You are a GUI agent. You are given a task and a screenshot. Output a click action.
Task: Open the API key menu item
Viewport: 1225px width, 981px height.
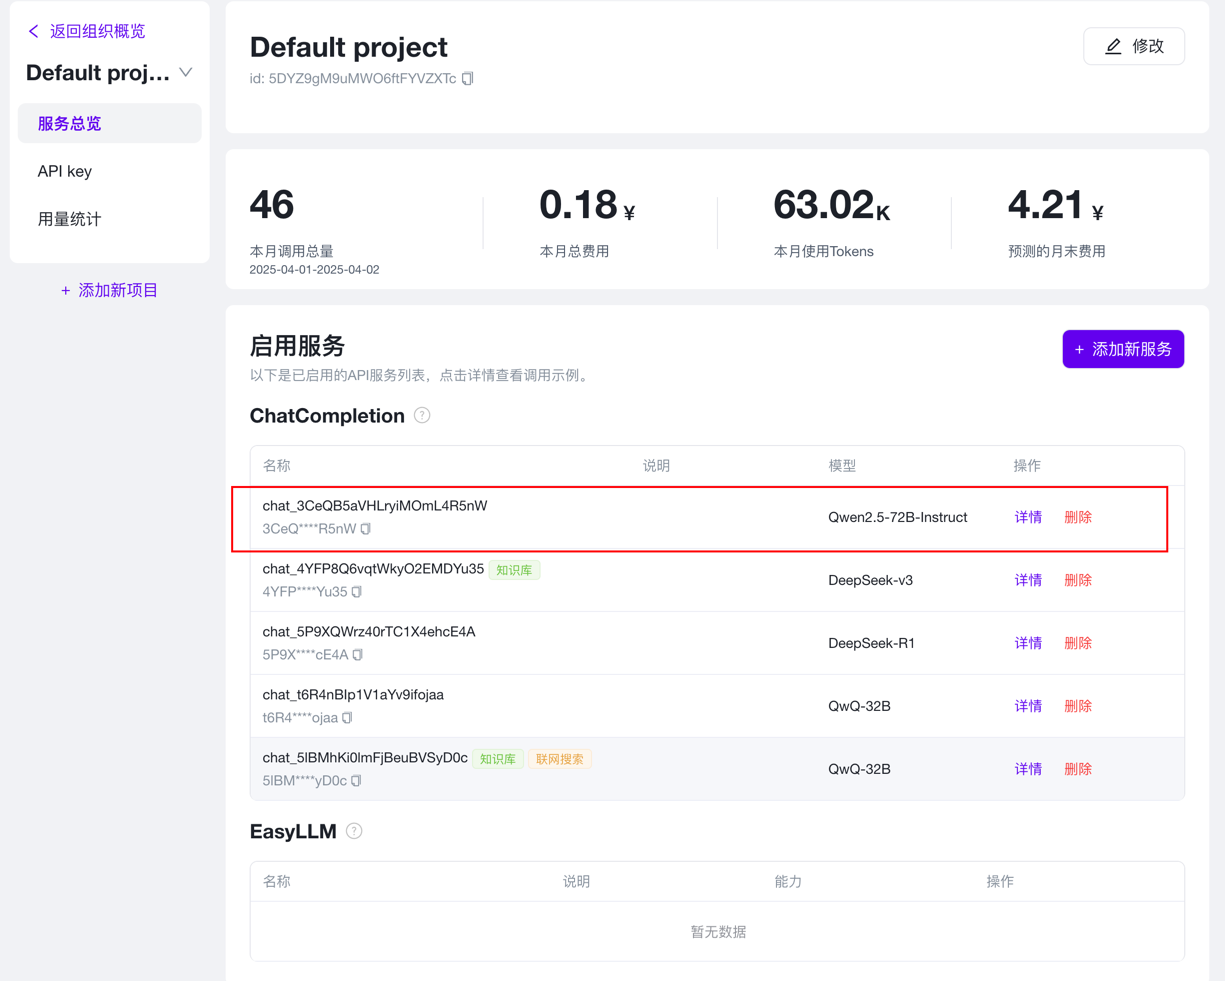click(x=65, y=171)
